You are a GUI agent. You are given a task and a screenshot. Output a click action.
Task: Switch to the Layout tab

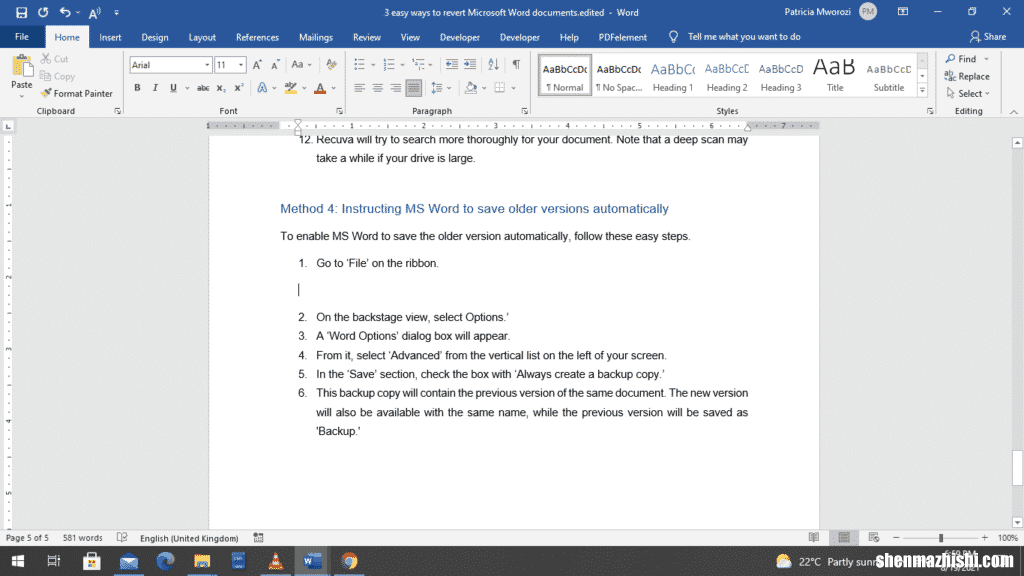click(x=202, y=37)
